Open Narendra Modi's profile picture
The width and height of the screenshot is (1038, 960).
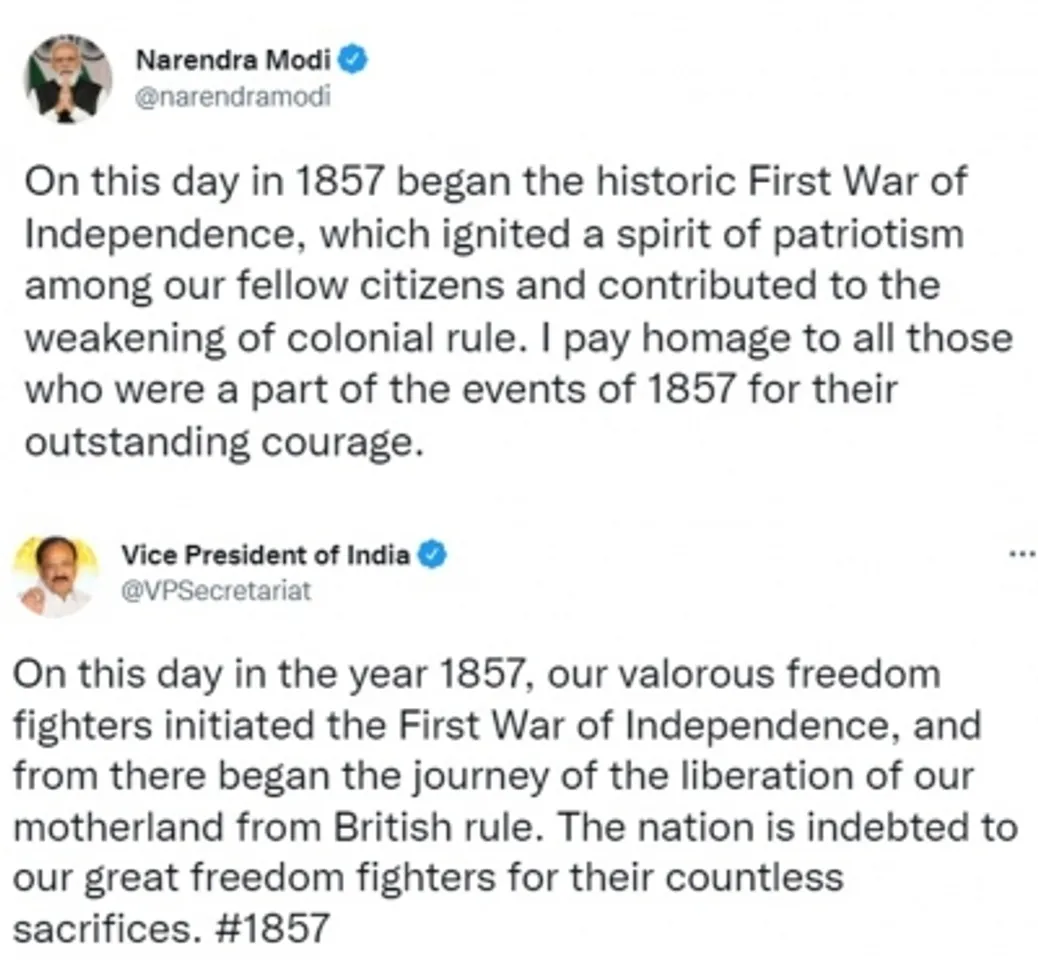click(x=68, y=79)
